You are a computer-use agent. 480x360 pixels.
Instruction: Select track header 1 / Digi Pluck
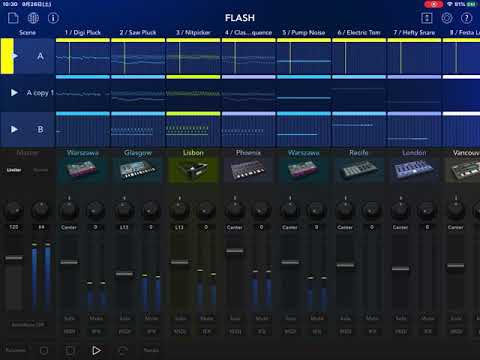83,32
